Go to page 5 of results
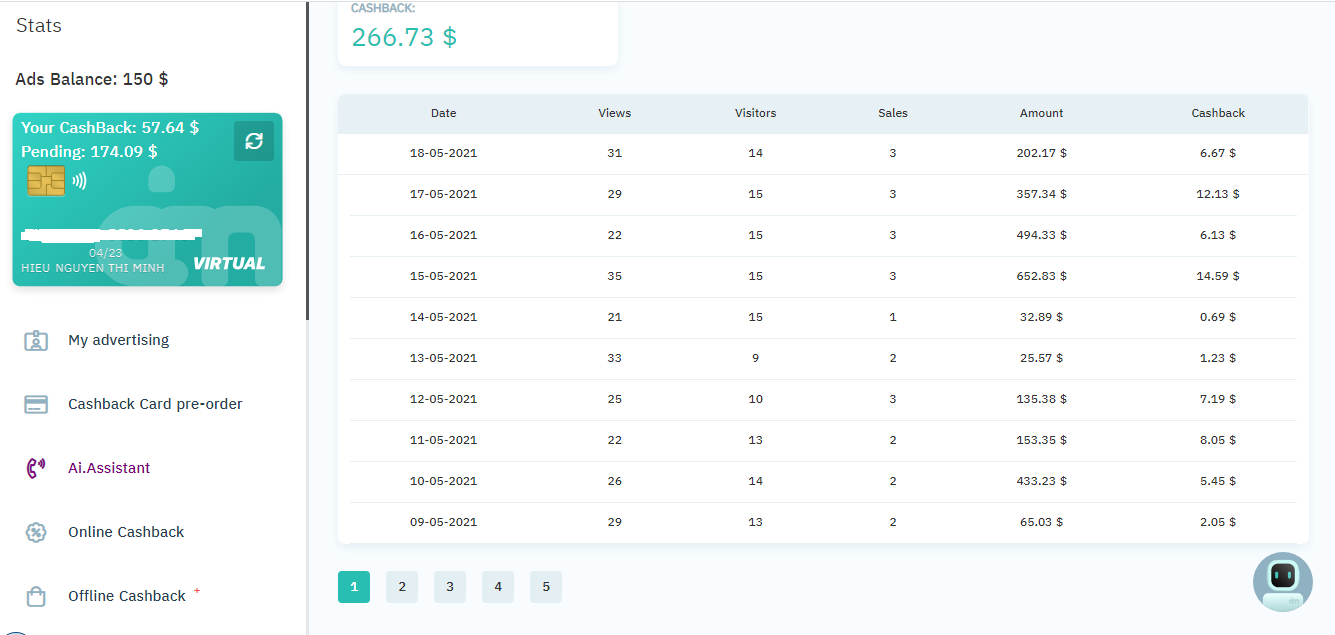Image resolution: width=1335 pixels, height=635 pixels. (546, 587)
